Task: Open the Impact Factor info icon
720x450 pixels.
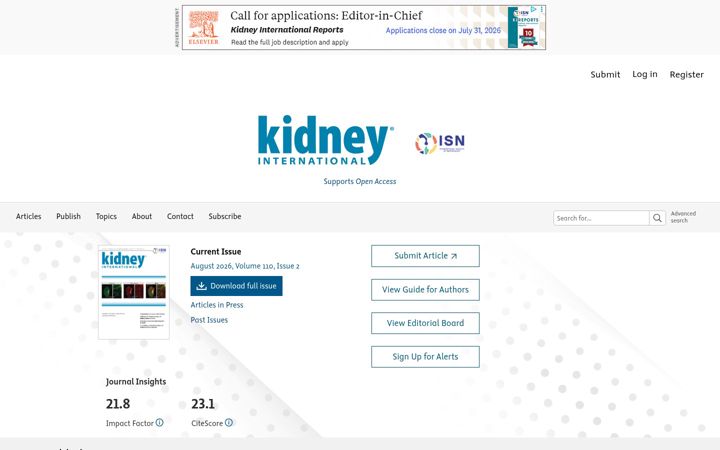Action: click(x=159, y=422)
